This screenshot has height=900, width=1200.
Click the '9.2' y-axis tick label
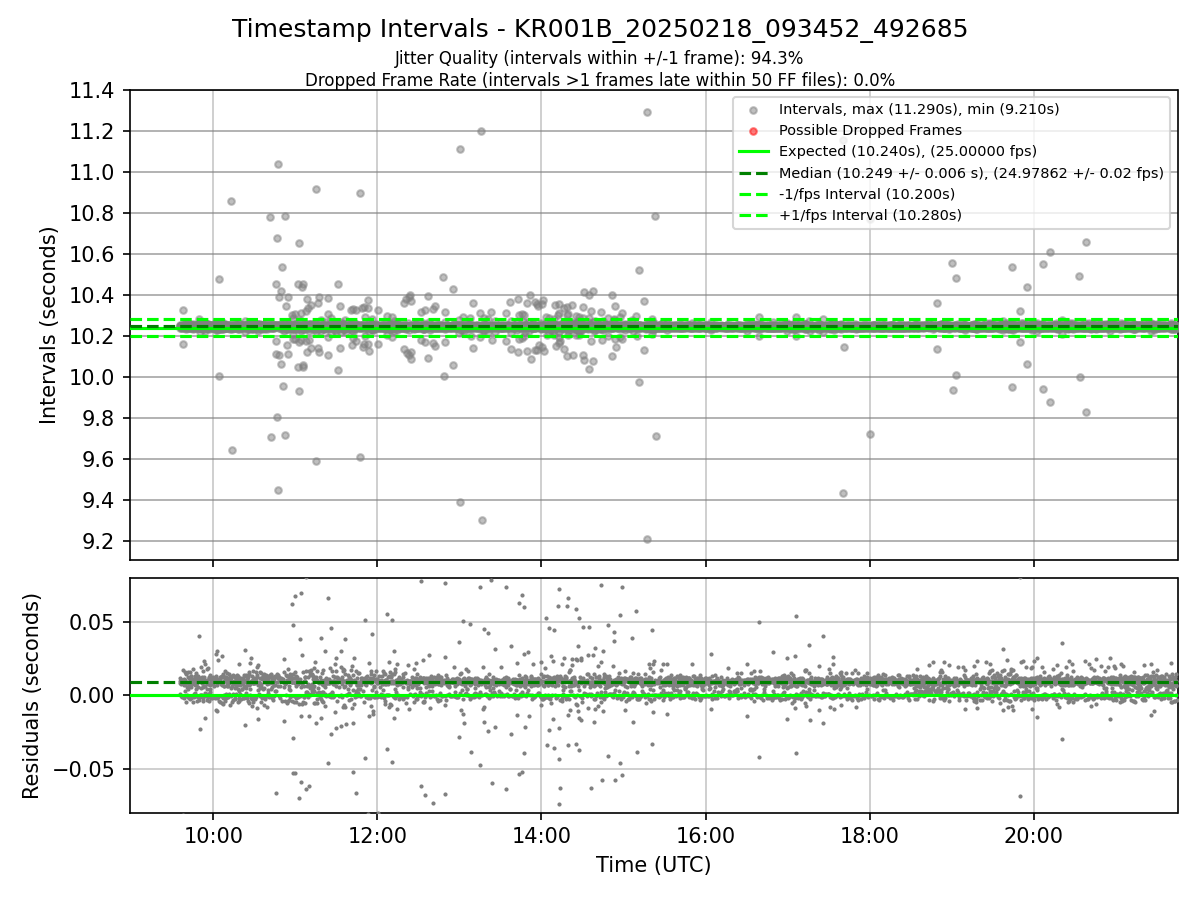pyautogui.click(x=100, y=542)
